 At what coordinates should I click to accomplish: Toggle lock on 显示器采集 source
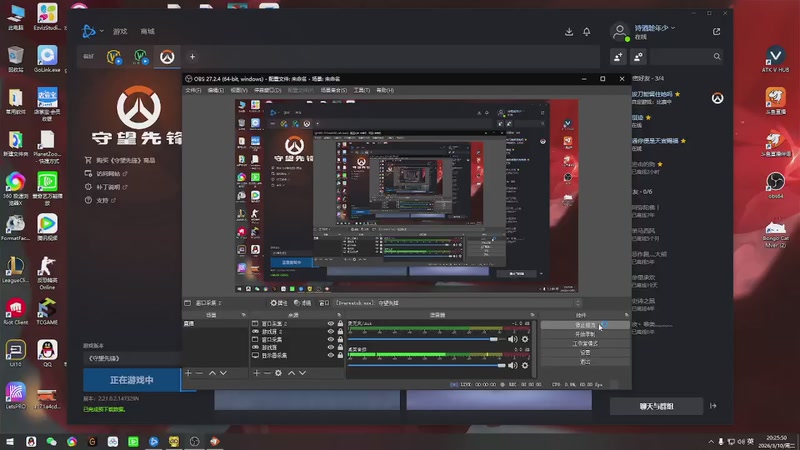pyautogui.click(x=340, y=355)
